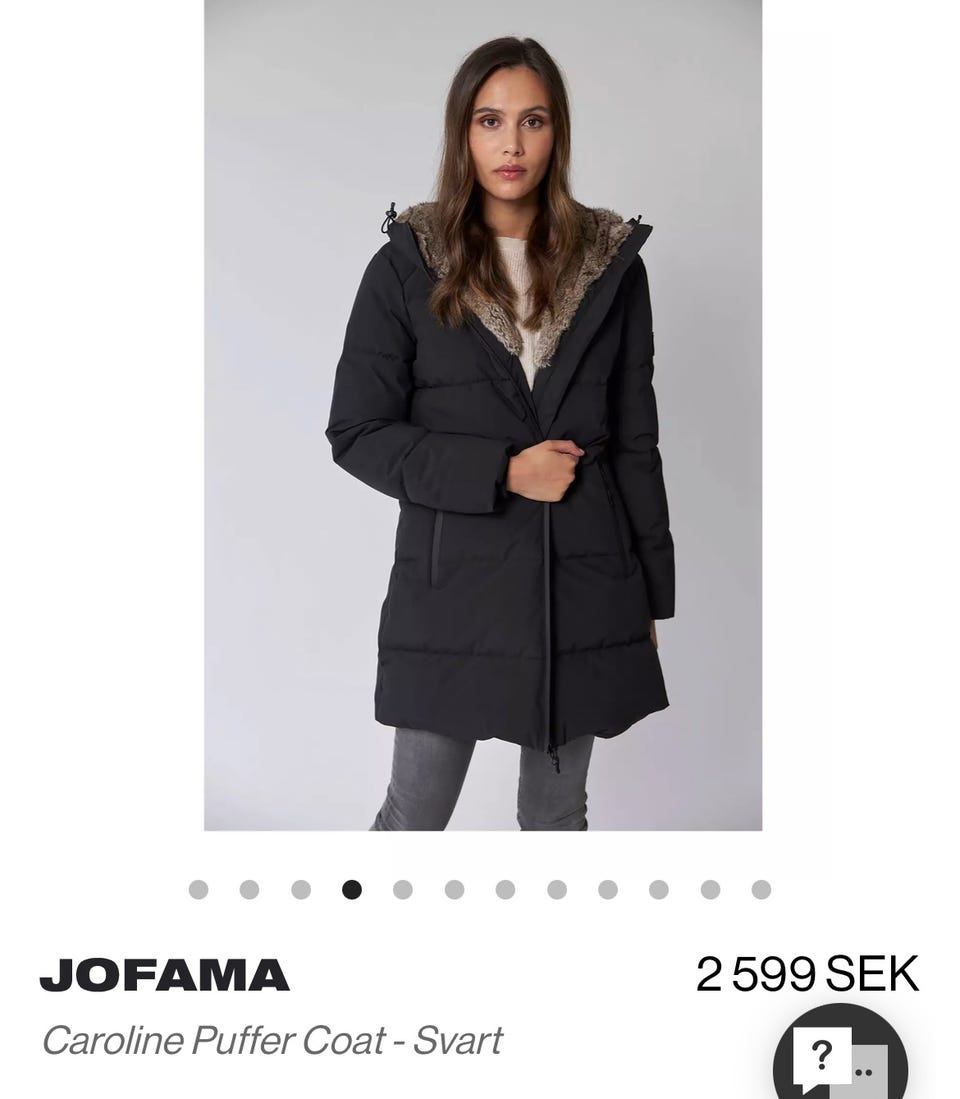Open the JOFAMA brand link
The image size is (960, 1099).
coord(165,975)
